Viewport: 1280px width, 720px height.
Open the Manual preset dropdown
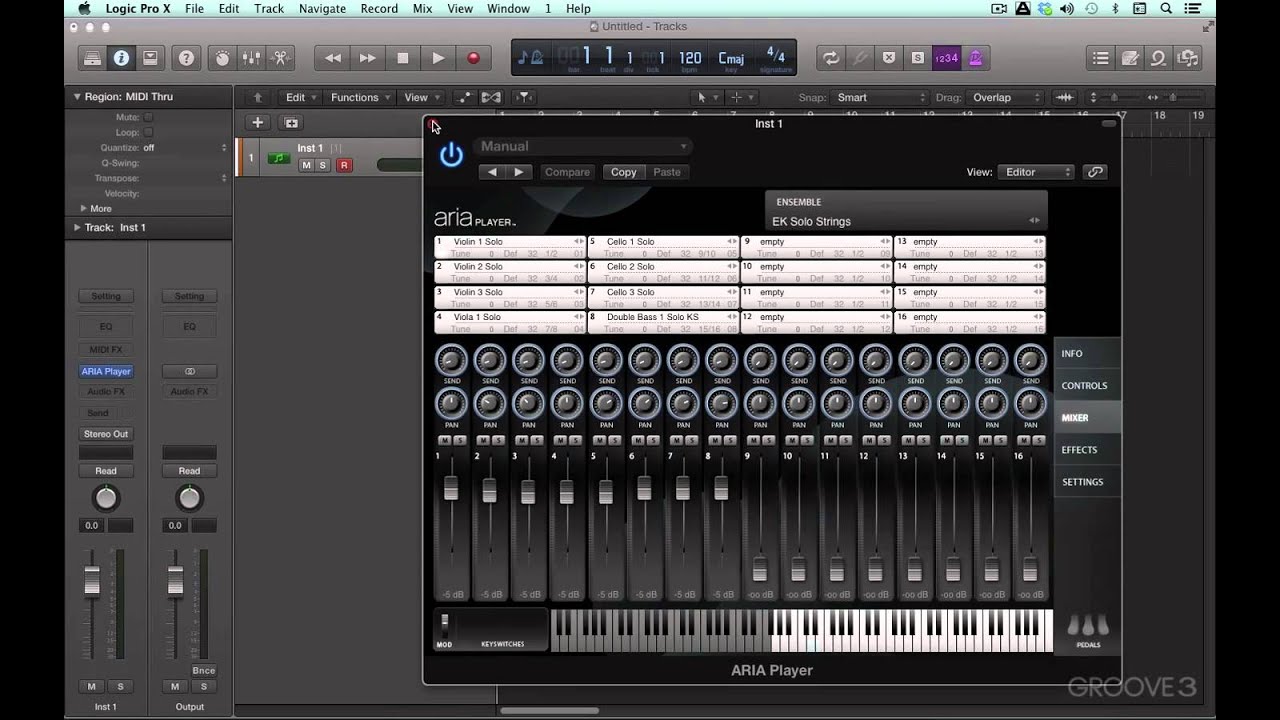click(x=583, y=146)
